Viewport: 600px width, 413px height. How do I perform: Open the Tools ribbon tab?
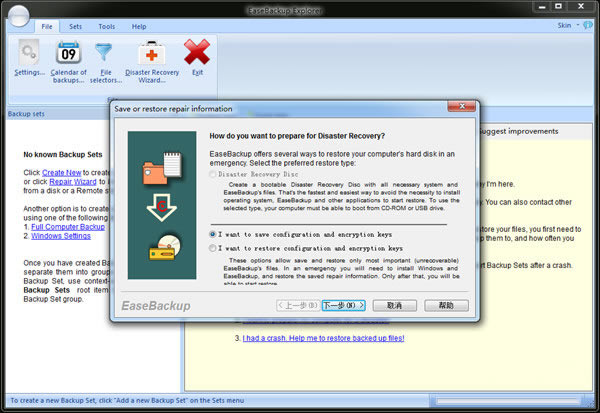click(x=107, y=27)
